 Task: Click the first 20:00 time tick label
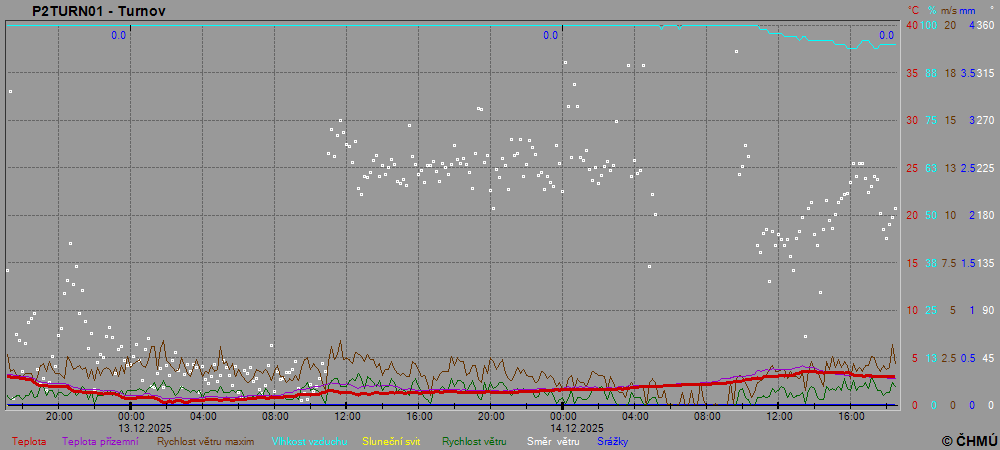[x=59, y=416]
